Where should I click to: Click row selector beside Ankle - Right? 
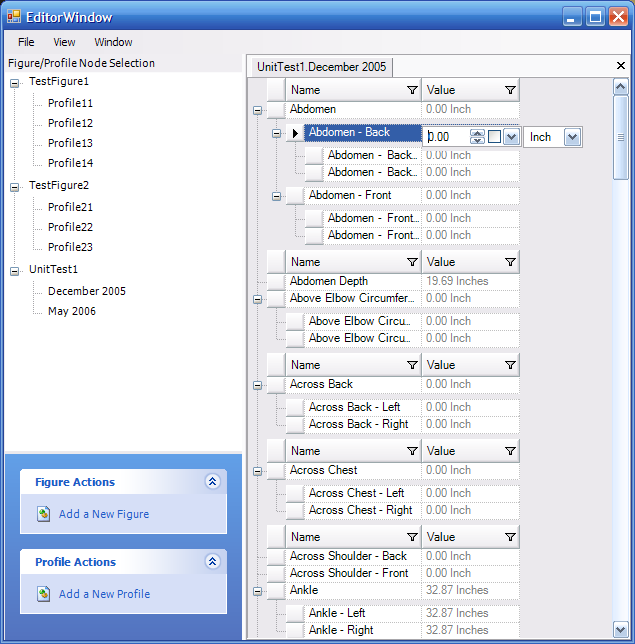click(x=295, y=630)
